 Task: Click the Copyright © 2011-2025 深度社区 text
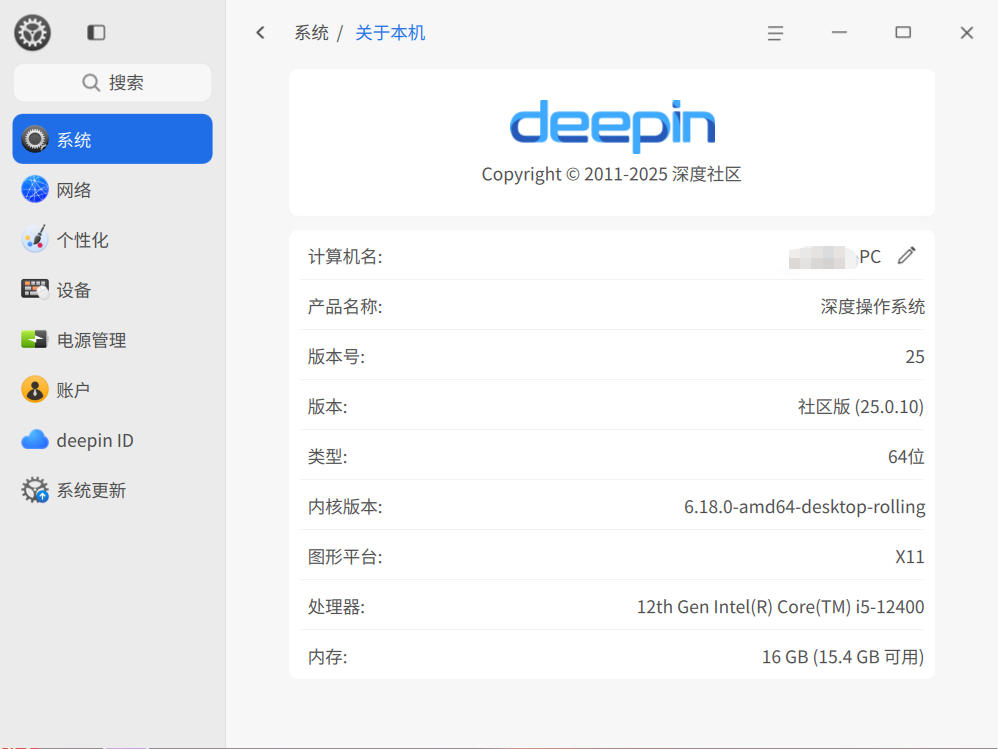612,174
